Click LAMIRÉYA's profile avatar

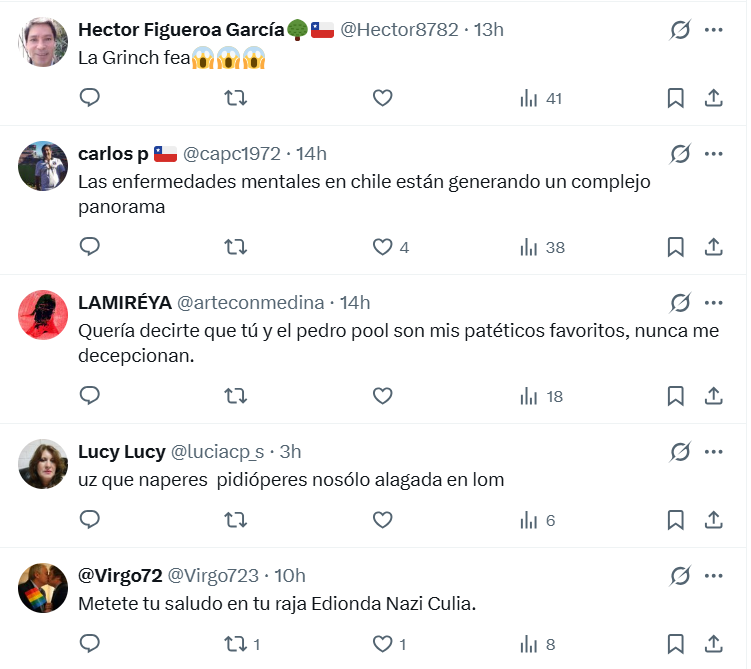coord(43,316)
